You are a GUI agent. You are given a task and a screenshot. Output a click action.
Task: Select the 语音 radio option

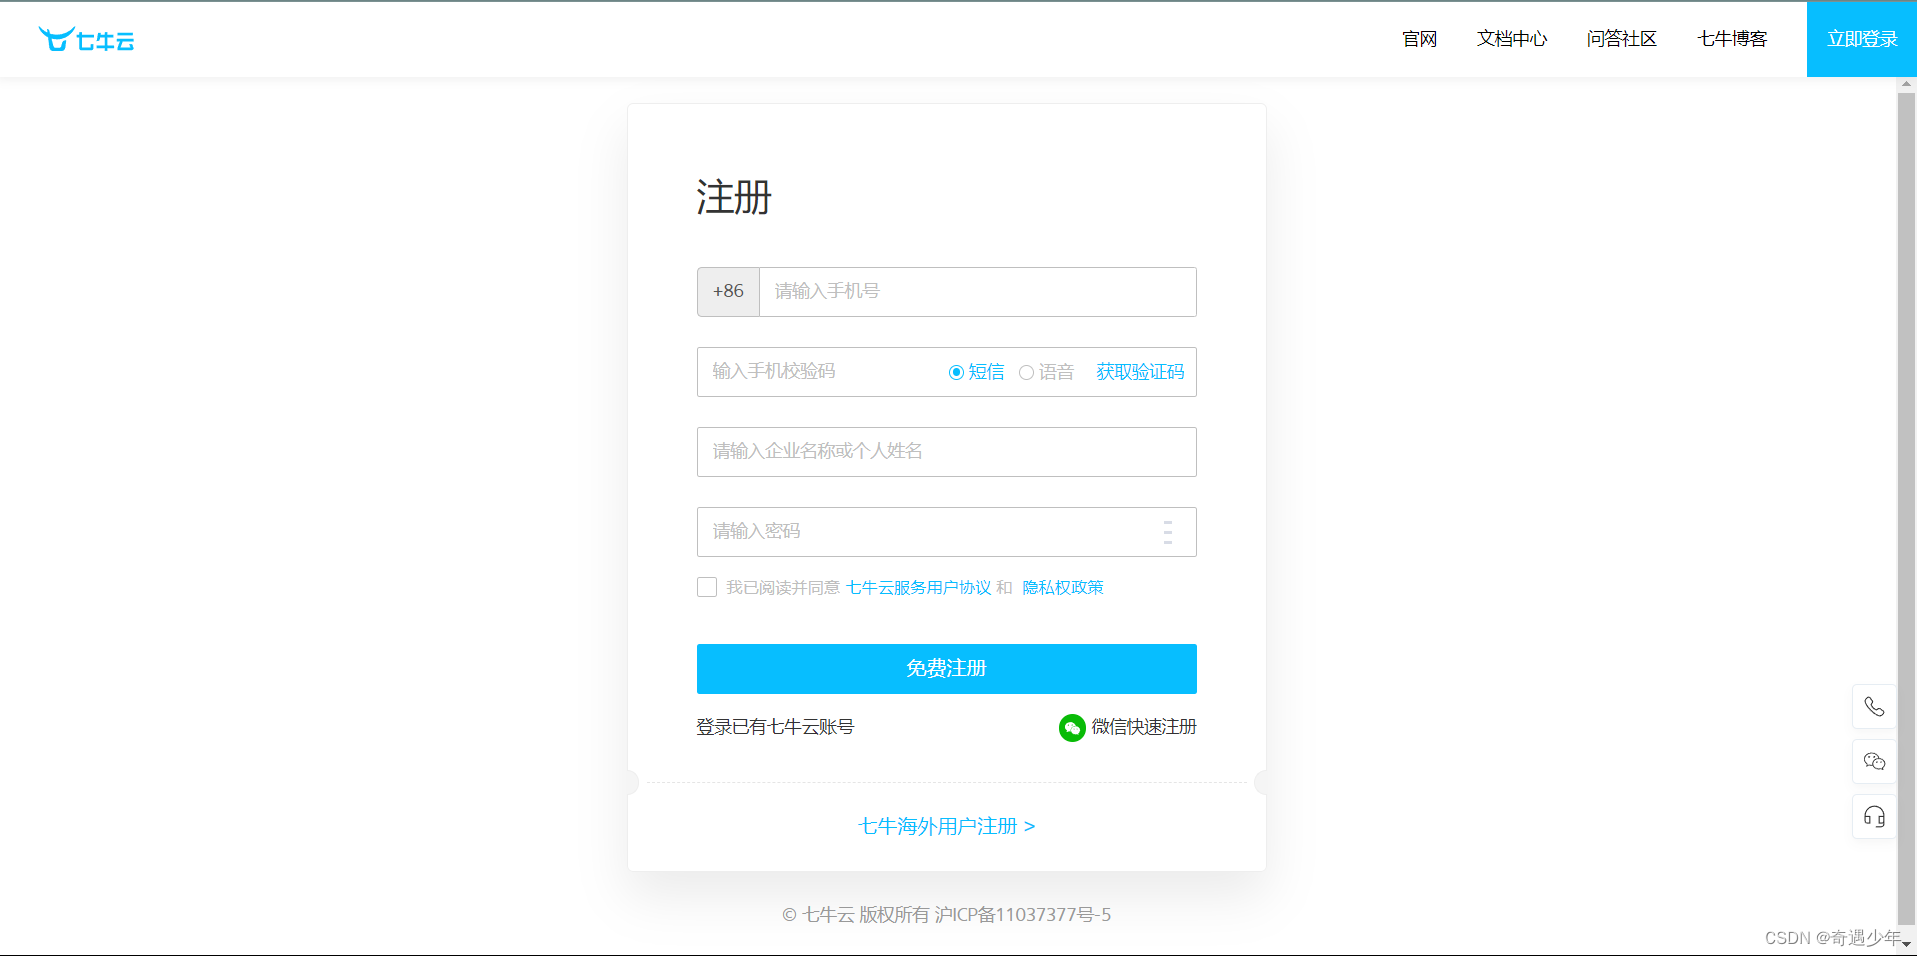click(x=1026, y=372)
